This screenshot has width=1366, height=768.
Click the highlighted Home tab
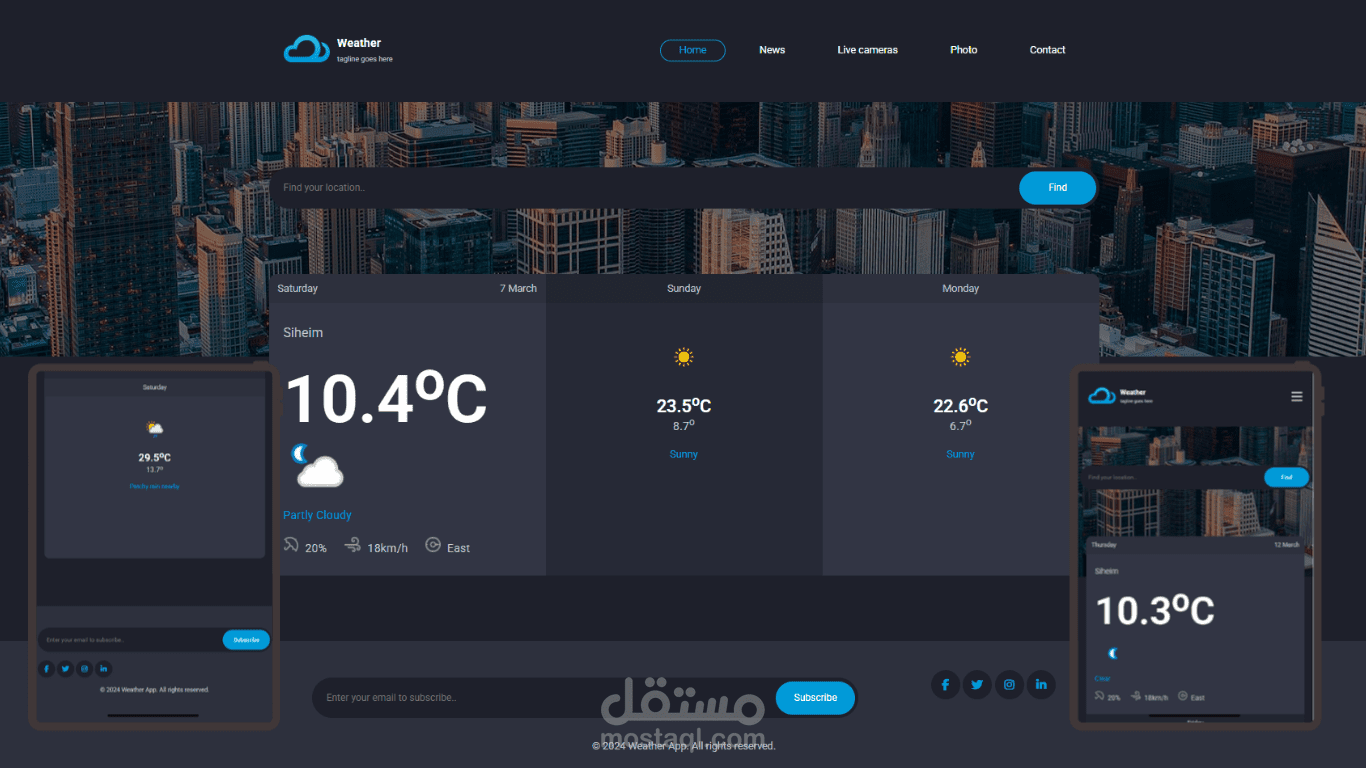(x=692, y=50)
